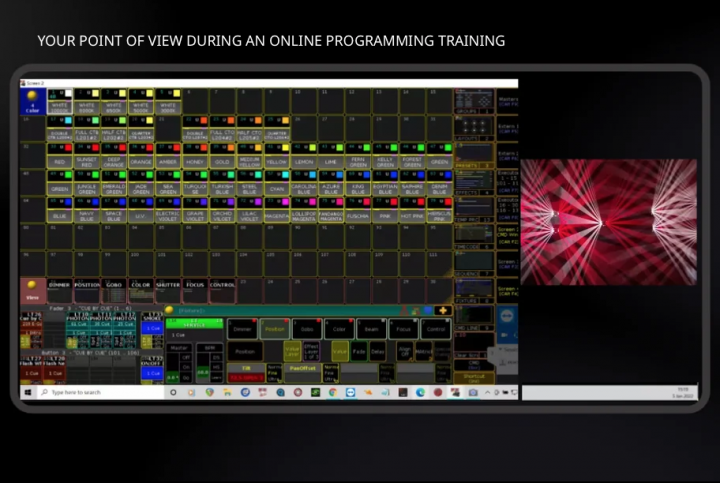Click the laser beam visualizer preview
720x483 pixels.
(608, 221)
